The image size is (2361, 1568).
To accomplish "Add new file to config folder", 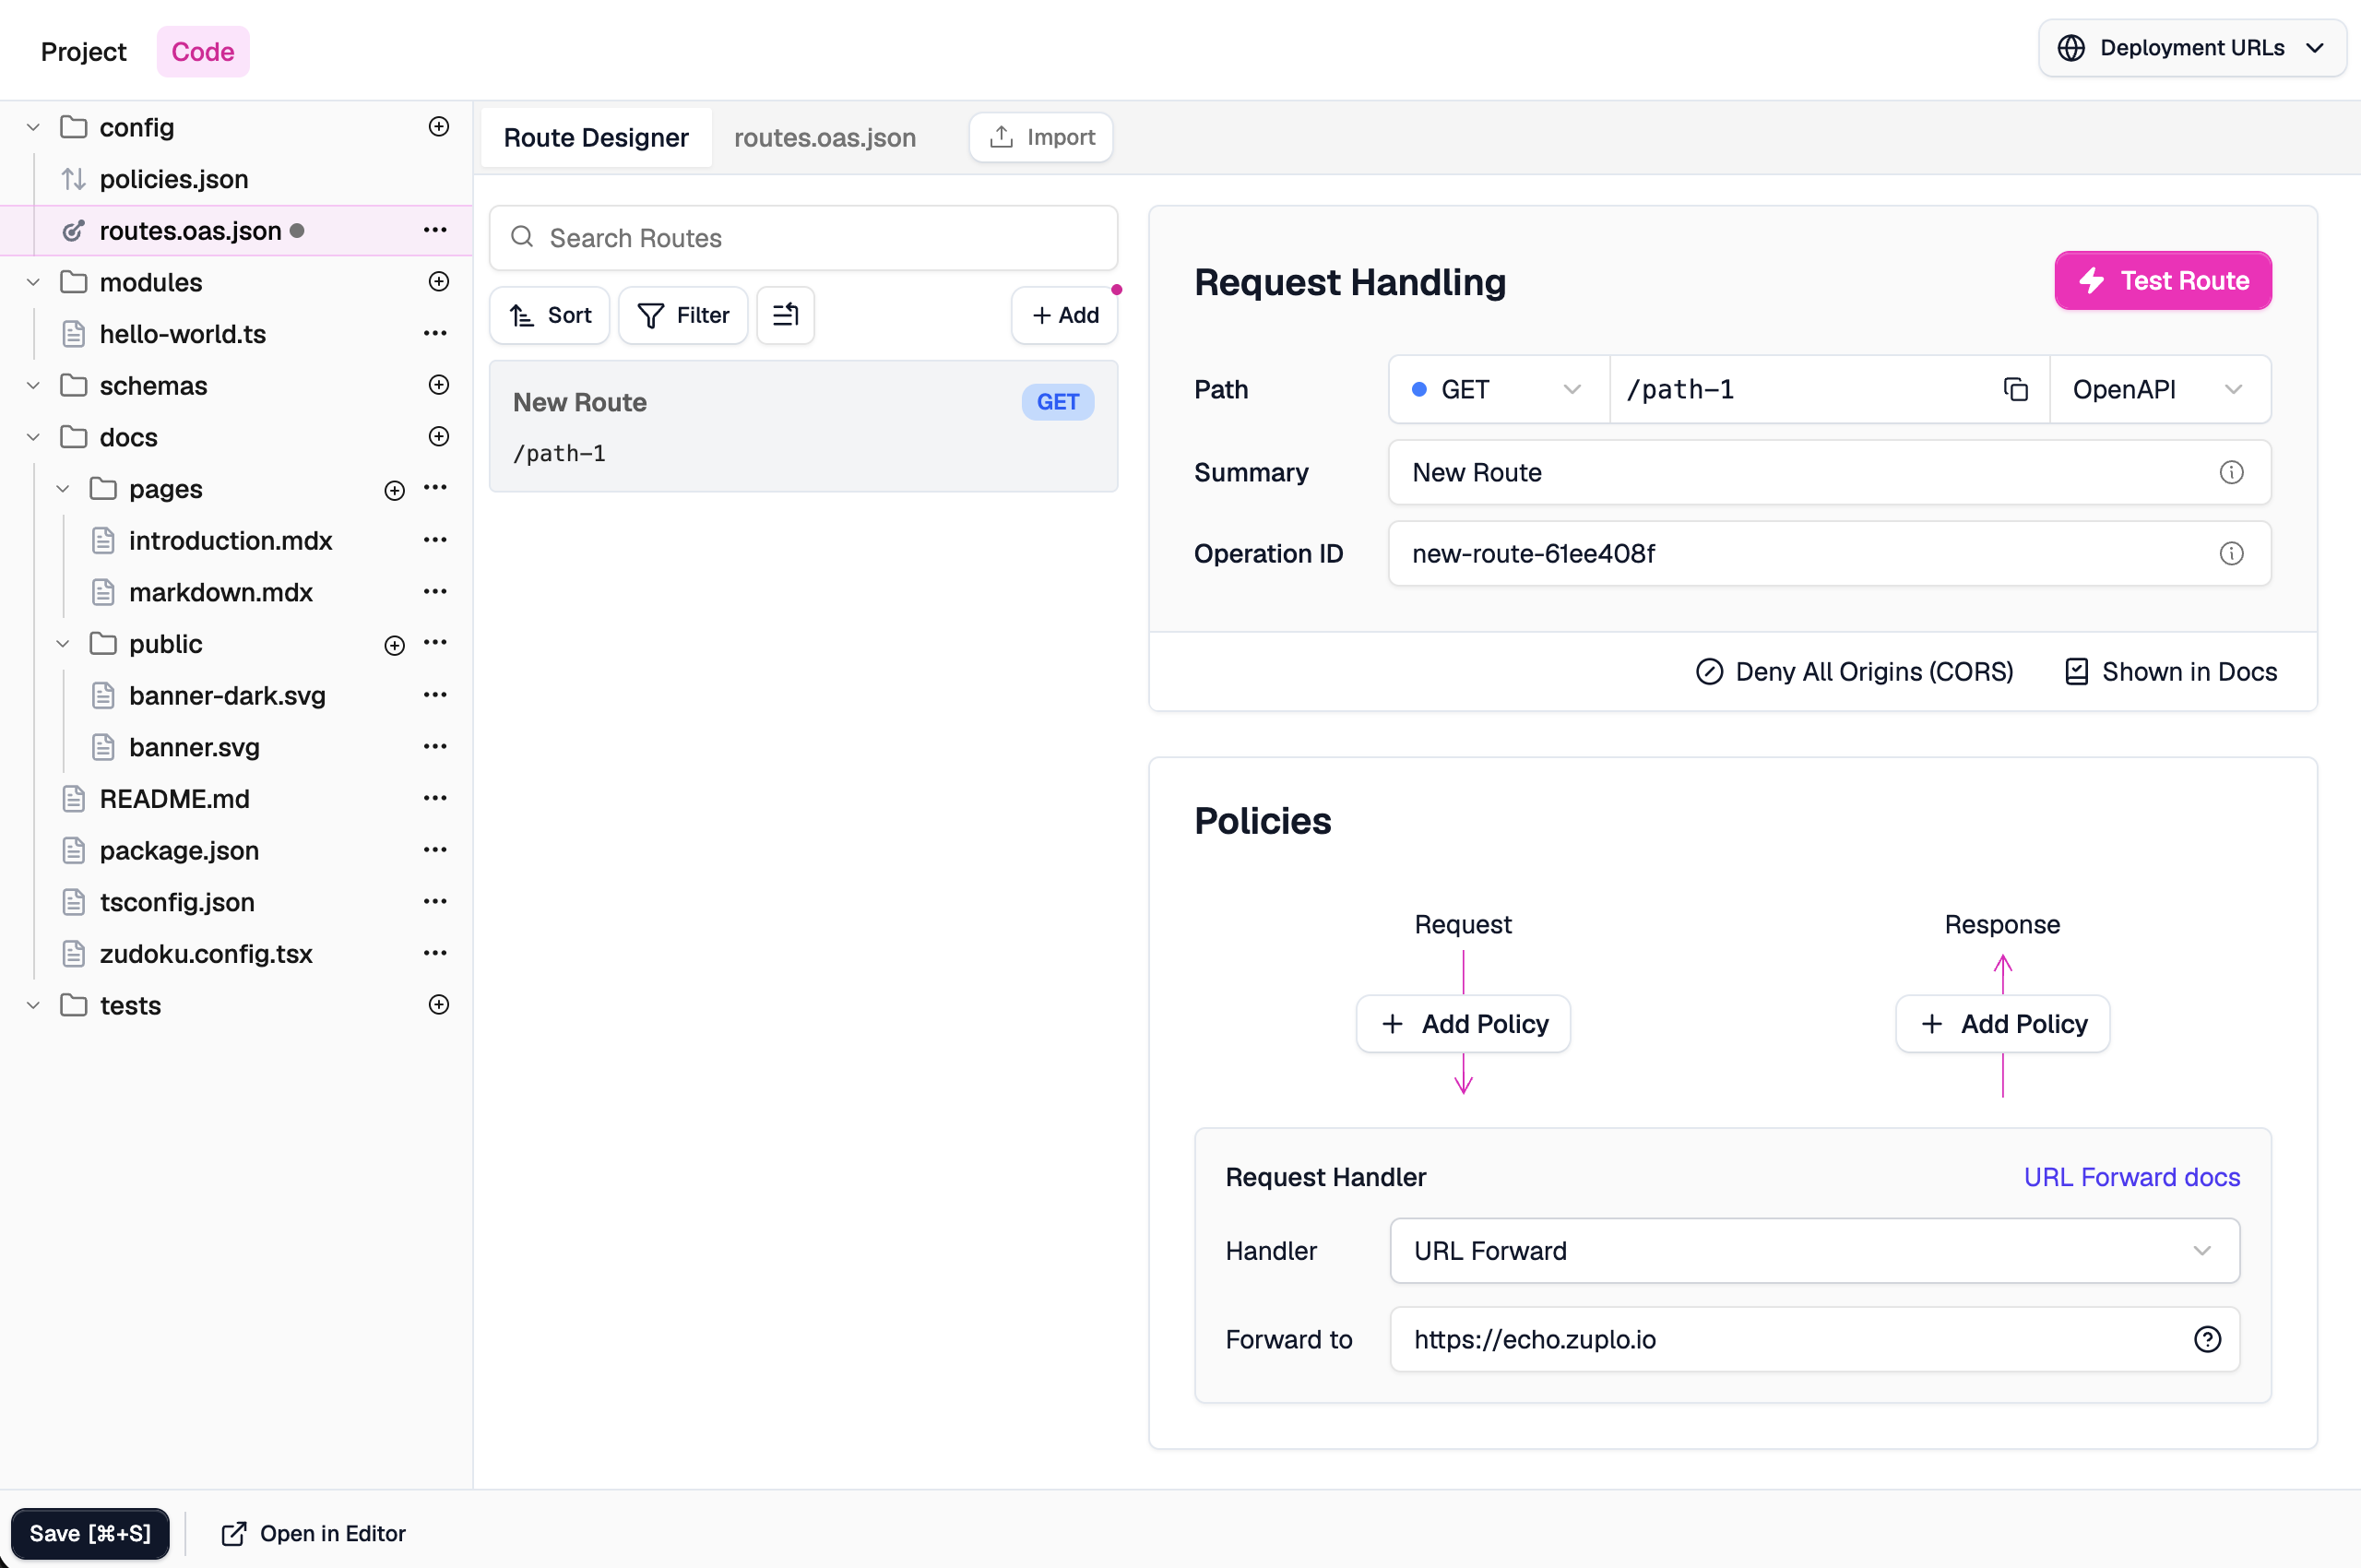I will coord(438,127).
